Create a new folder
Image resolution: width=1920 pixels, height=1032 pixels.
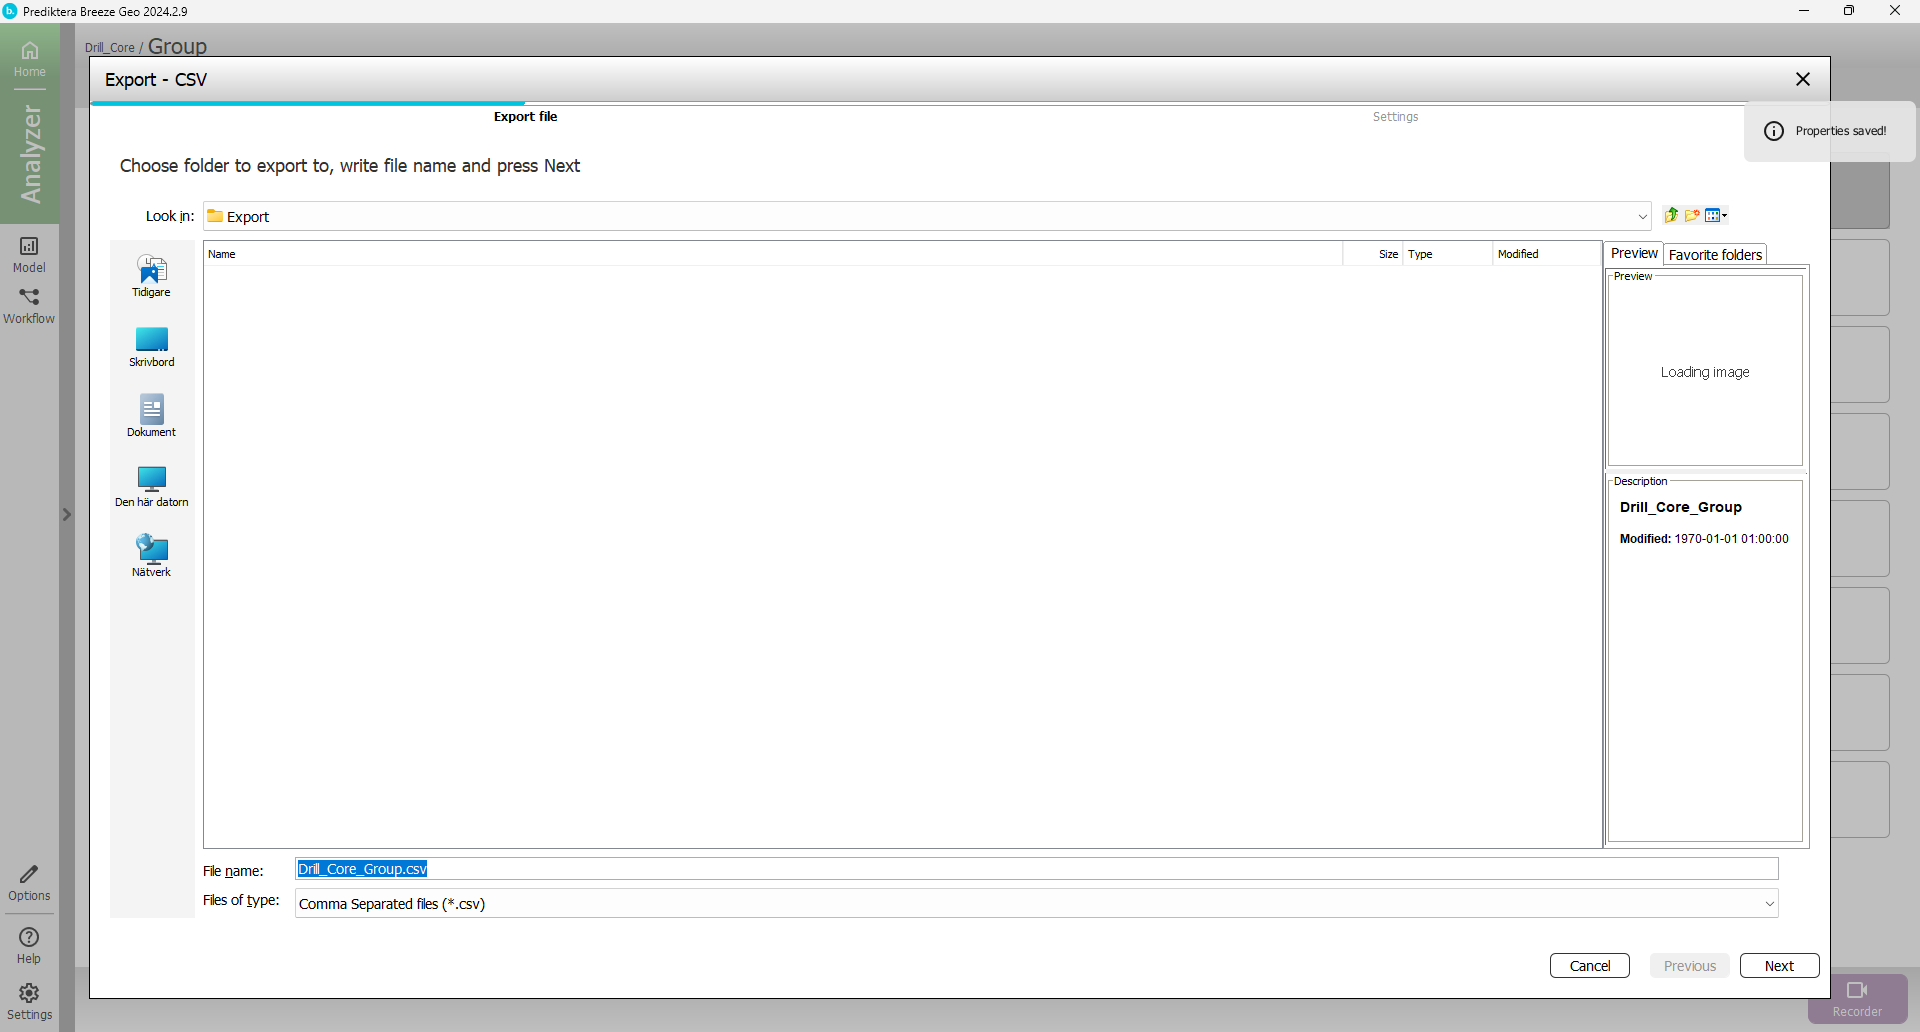click(x=1692, y=215)
